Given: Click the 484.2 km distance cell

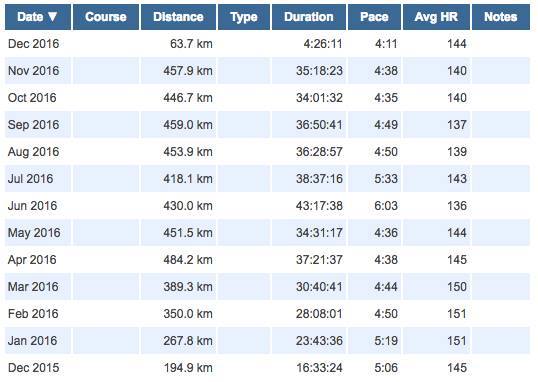Looking at the screenshot, I should coord(188,259).
